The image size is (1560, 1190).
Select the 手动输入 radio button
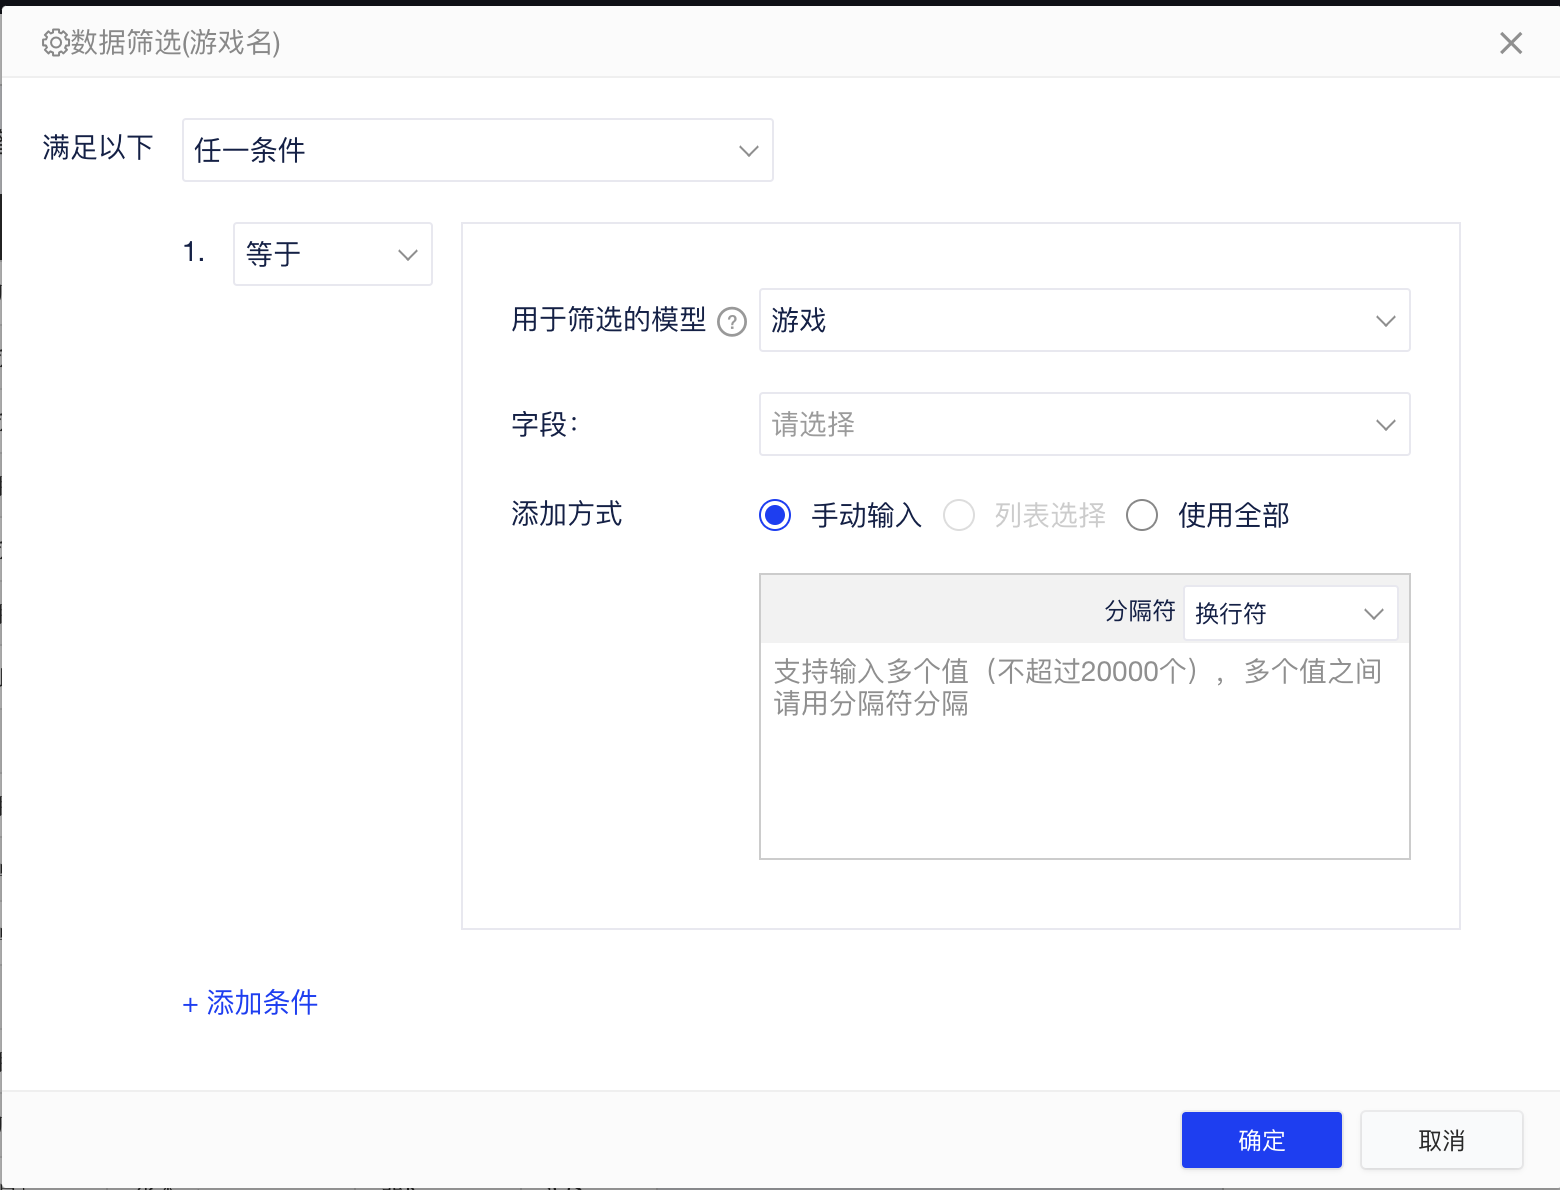pyautogui.click(x=775, y=515)
